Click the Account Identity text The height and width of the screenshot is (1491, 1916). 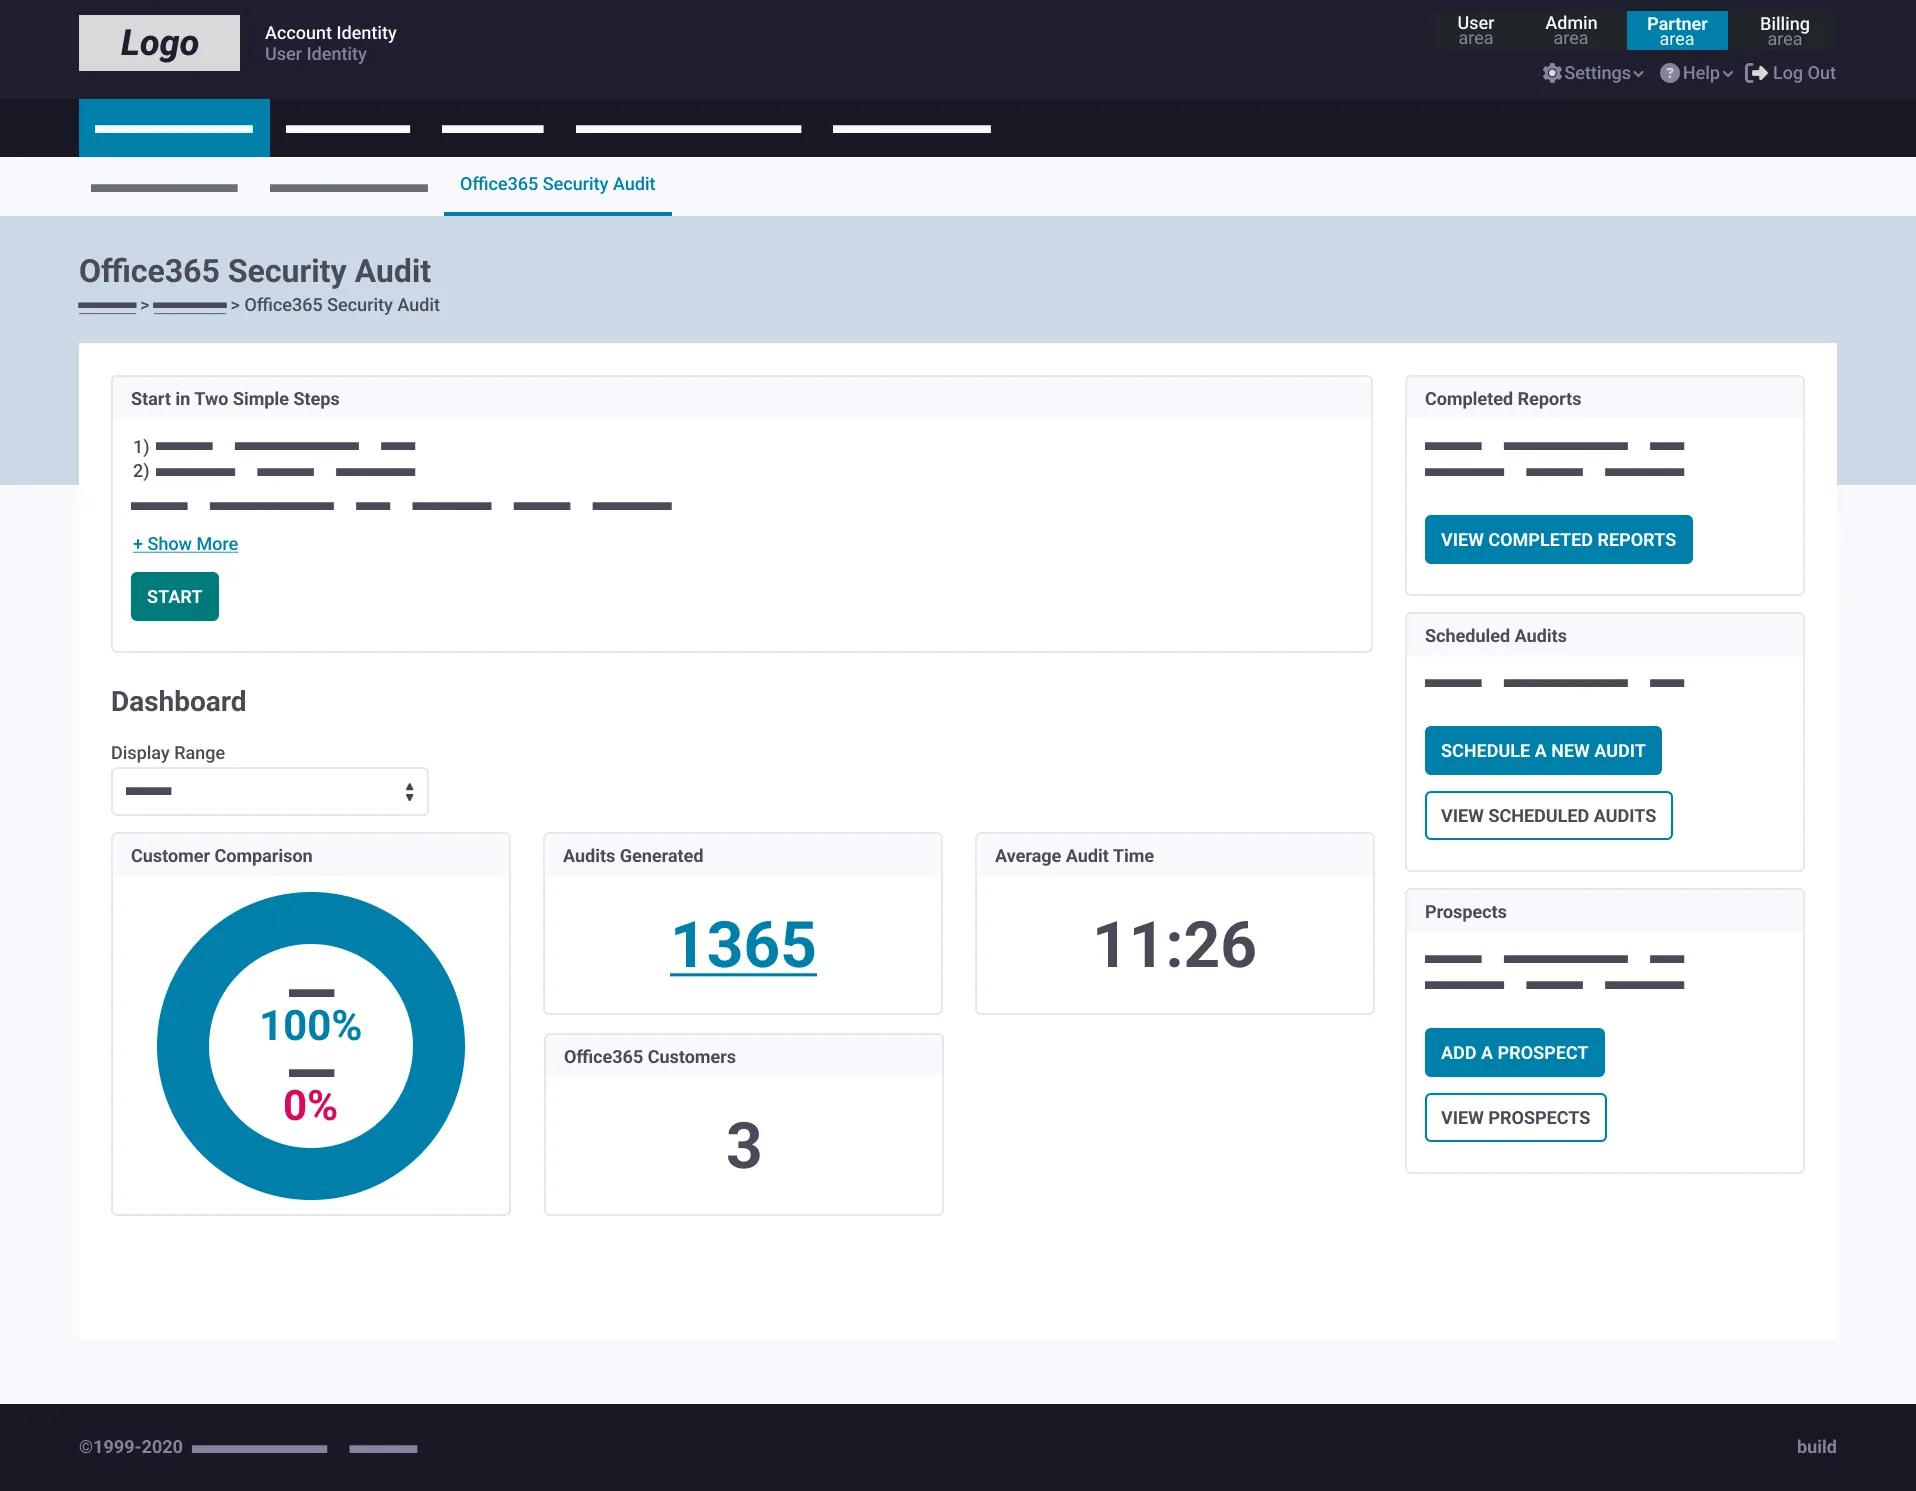point(330,33)
